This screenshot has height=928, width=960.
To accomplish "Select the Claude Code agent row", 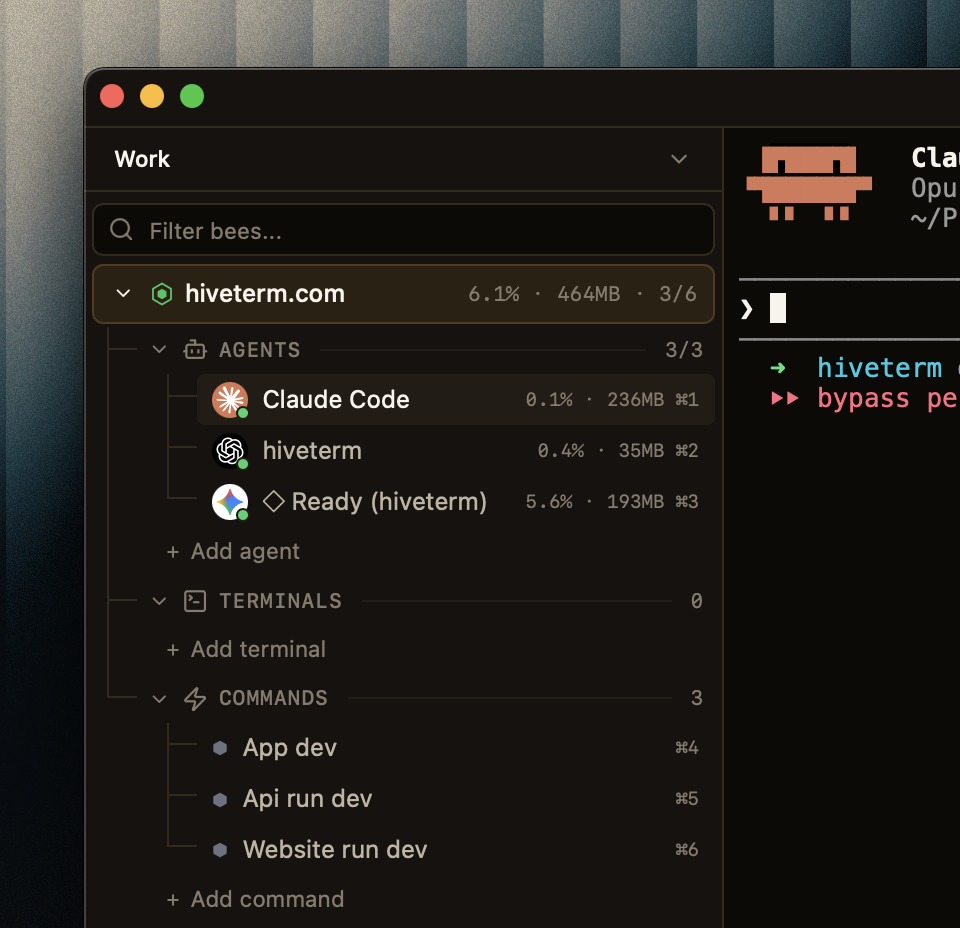I will tap(456, 400).
